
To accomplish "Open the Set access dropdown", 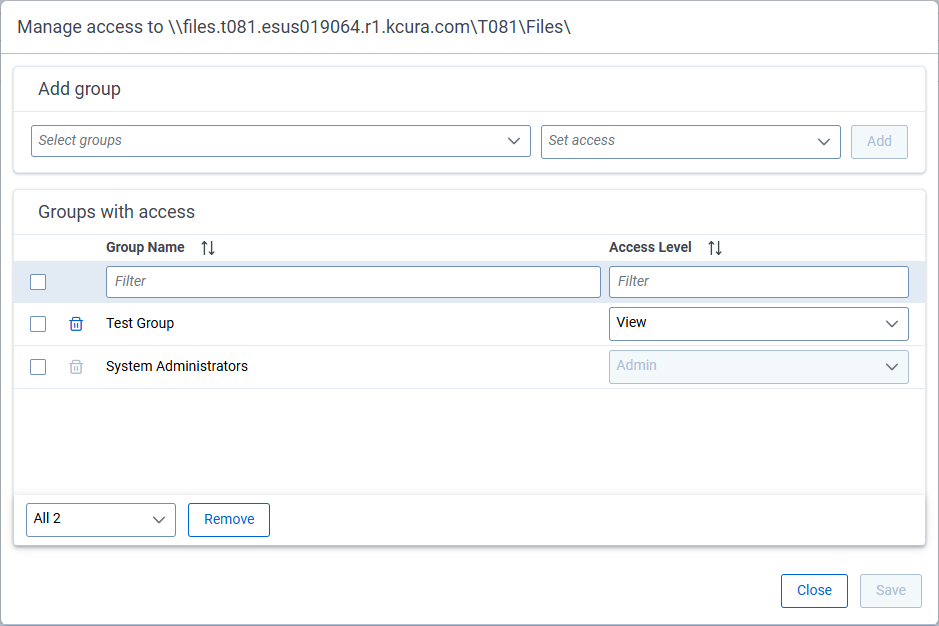I will pyautogui.click(x=690, y=141).
